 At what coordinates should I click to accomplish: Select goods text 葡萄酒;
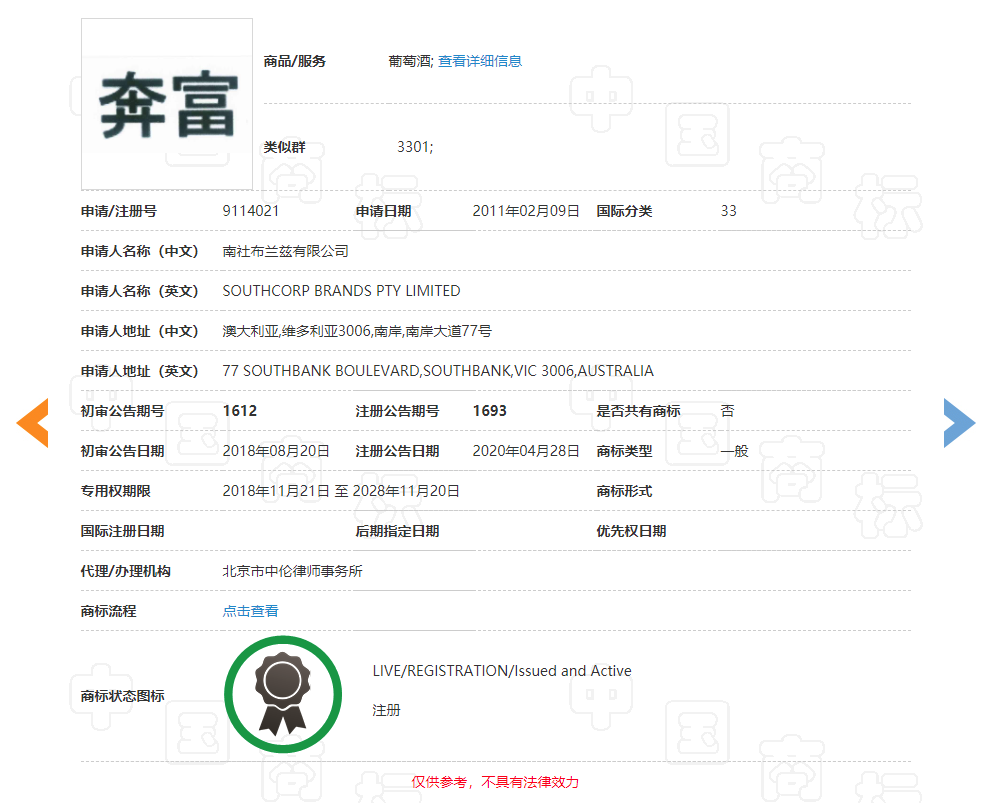[411, 61]
